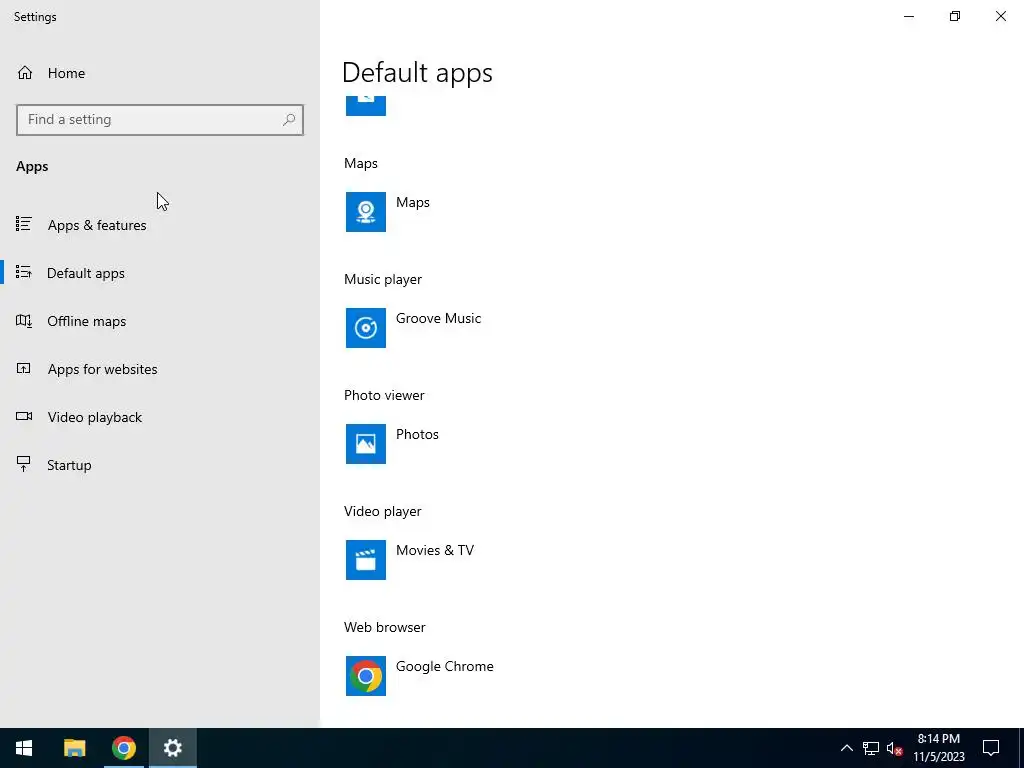
Task: Open the Windows Start menu
Action: [x=24, y=748]
